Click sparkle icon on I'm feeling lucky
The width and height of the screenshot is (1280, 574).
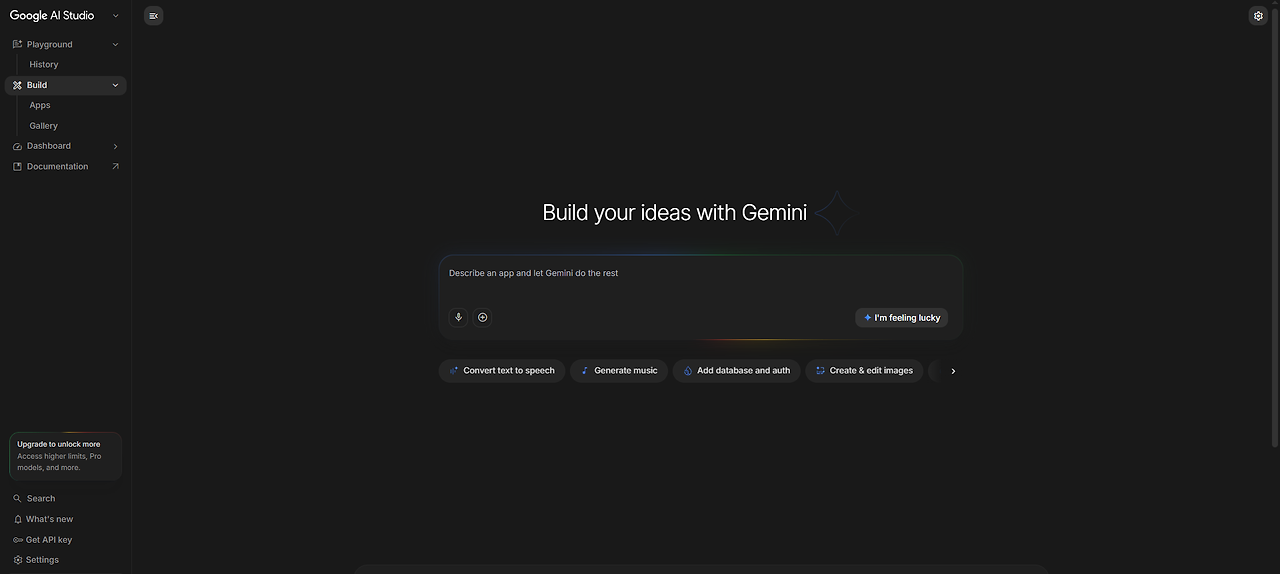[x=867, y=317]
